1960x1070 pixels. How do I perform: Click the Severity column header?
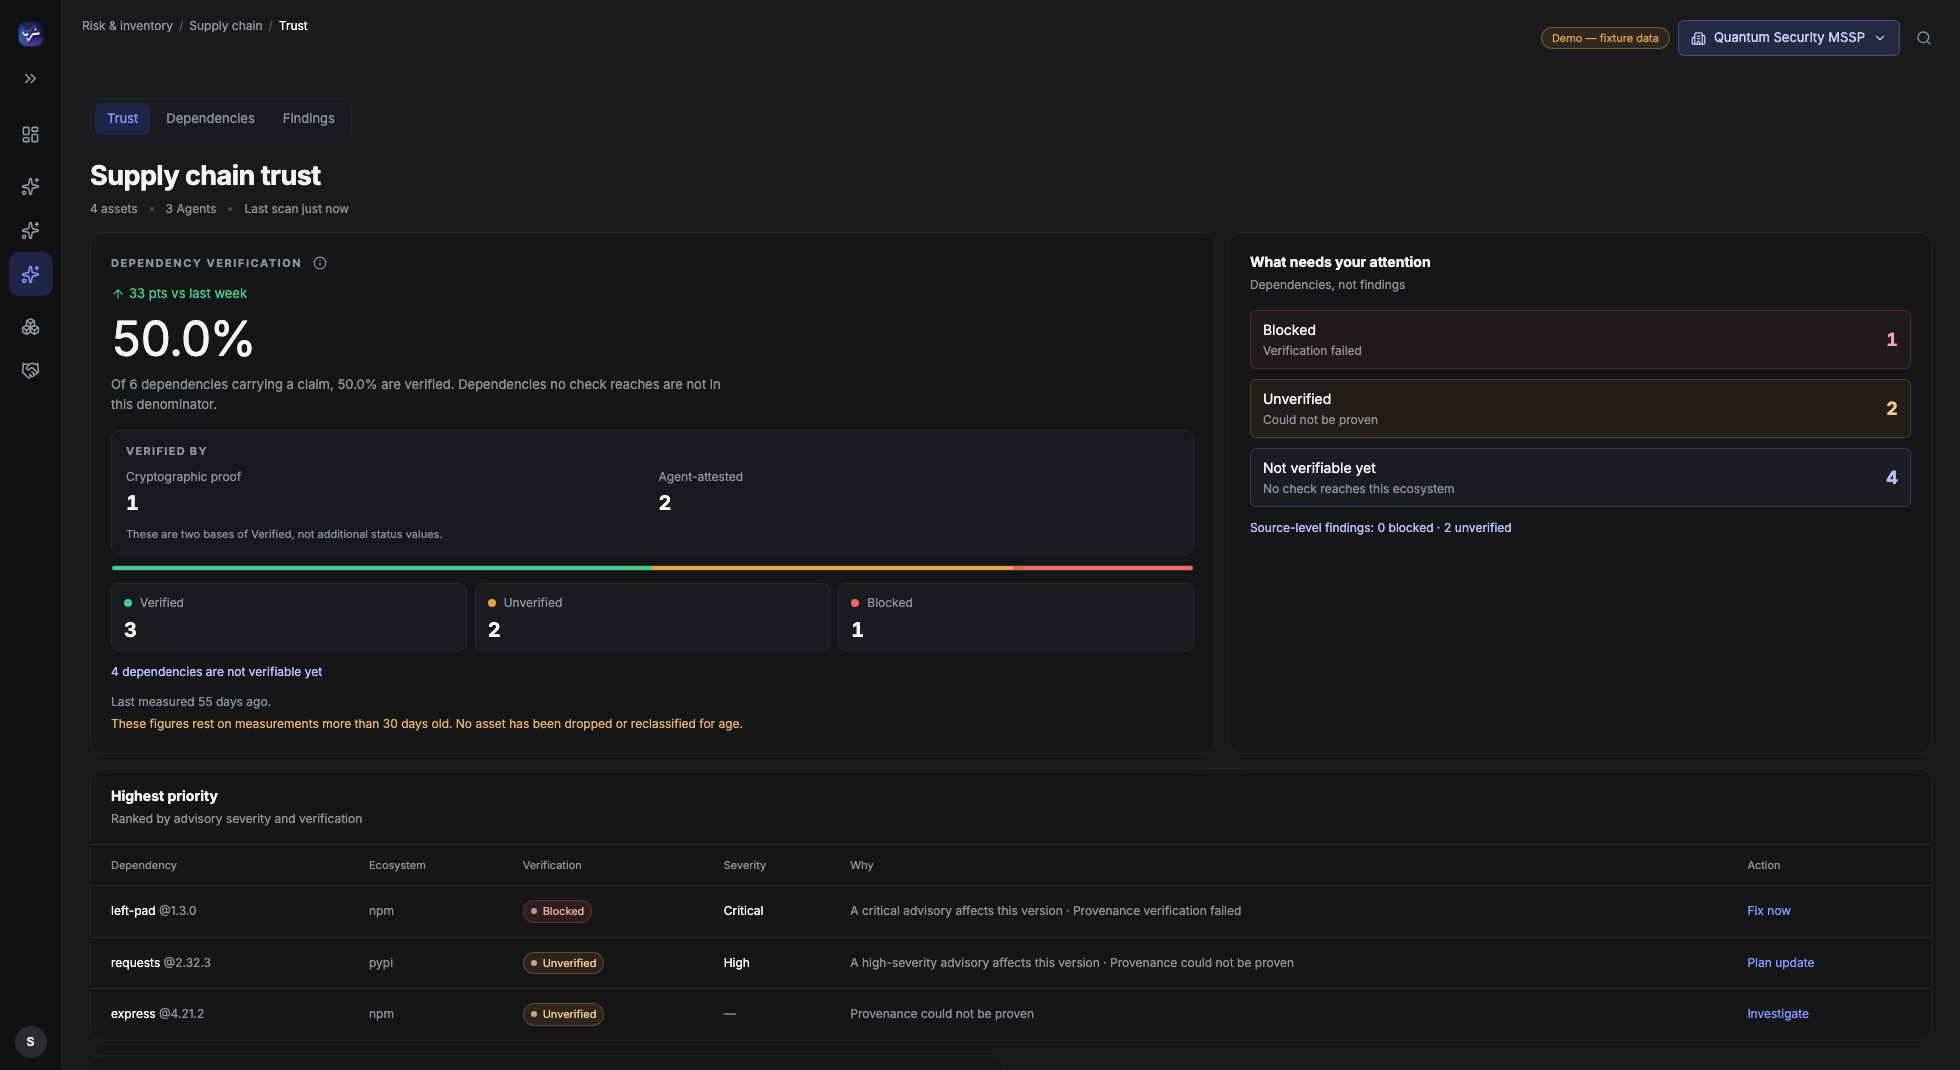[744, 866]
